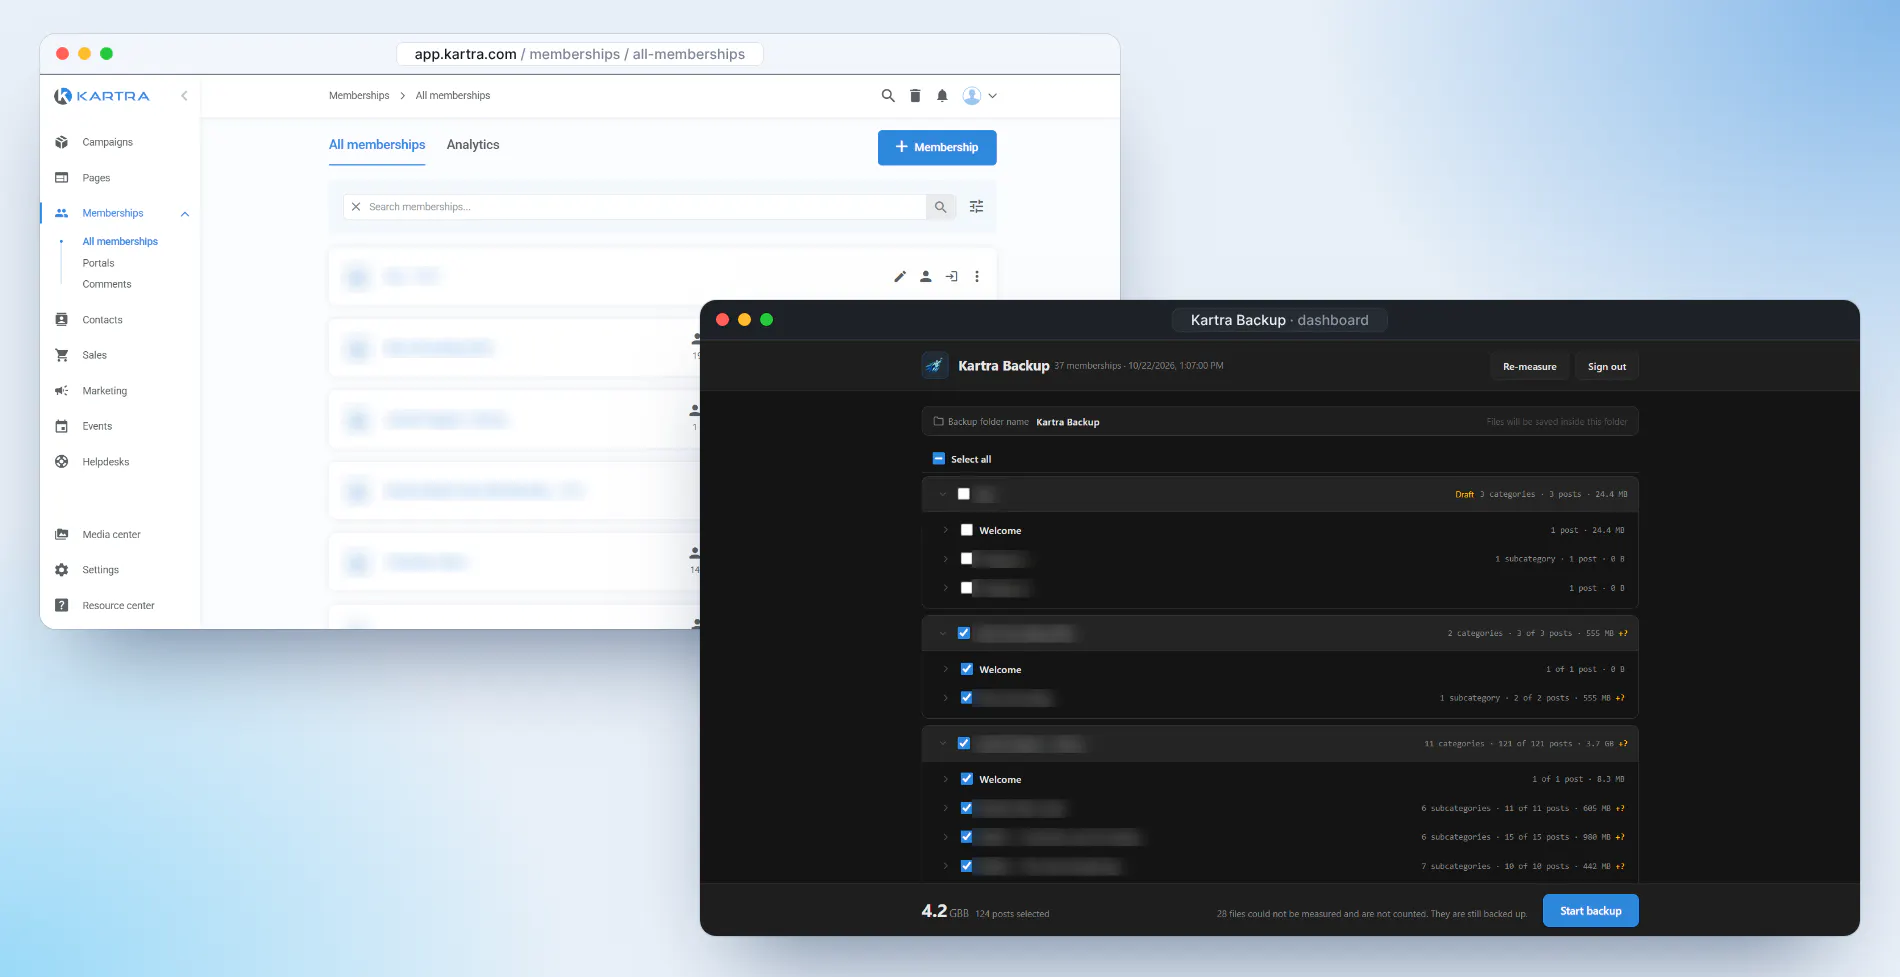The height and width of the screenshot is (977, 1900).
Task: Open notifications bell in Kartra header
Action: tap(942, 96)
